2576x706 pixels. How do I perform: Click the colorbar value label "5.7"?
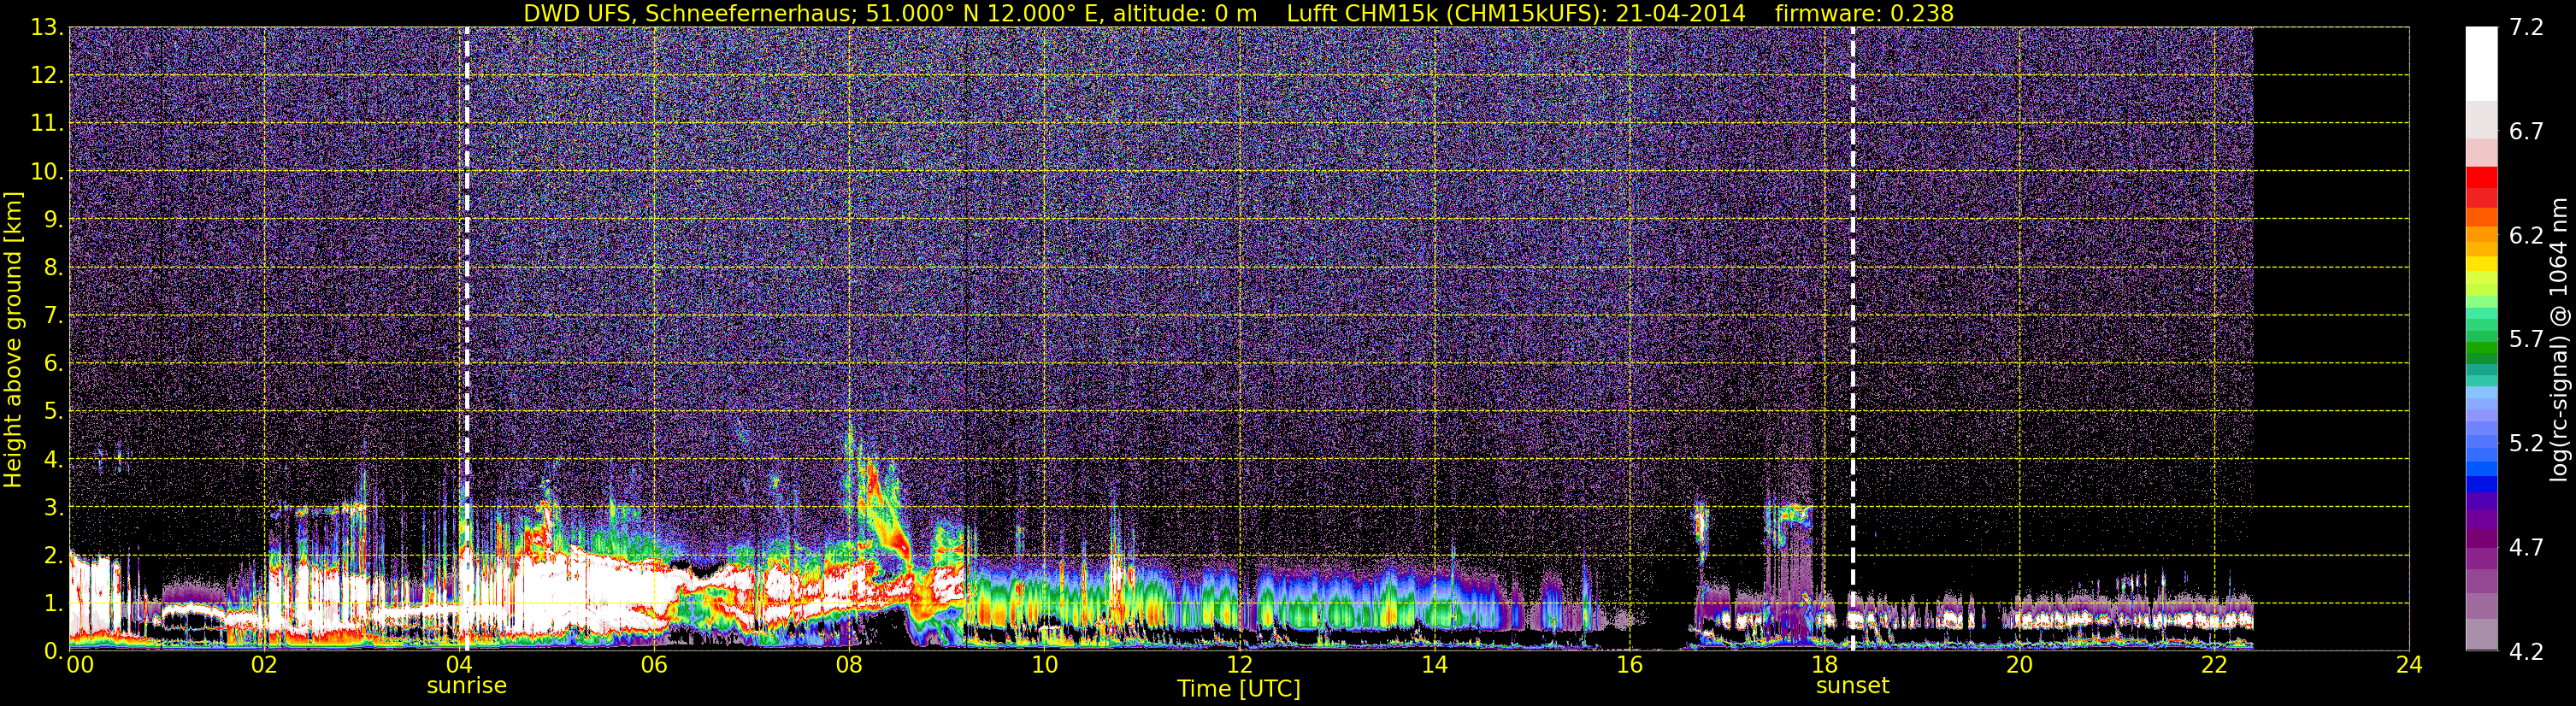pyautogui.click(x=2526, y=340)
